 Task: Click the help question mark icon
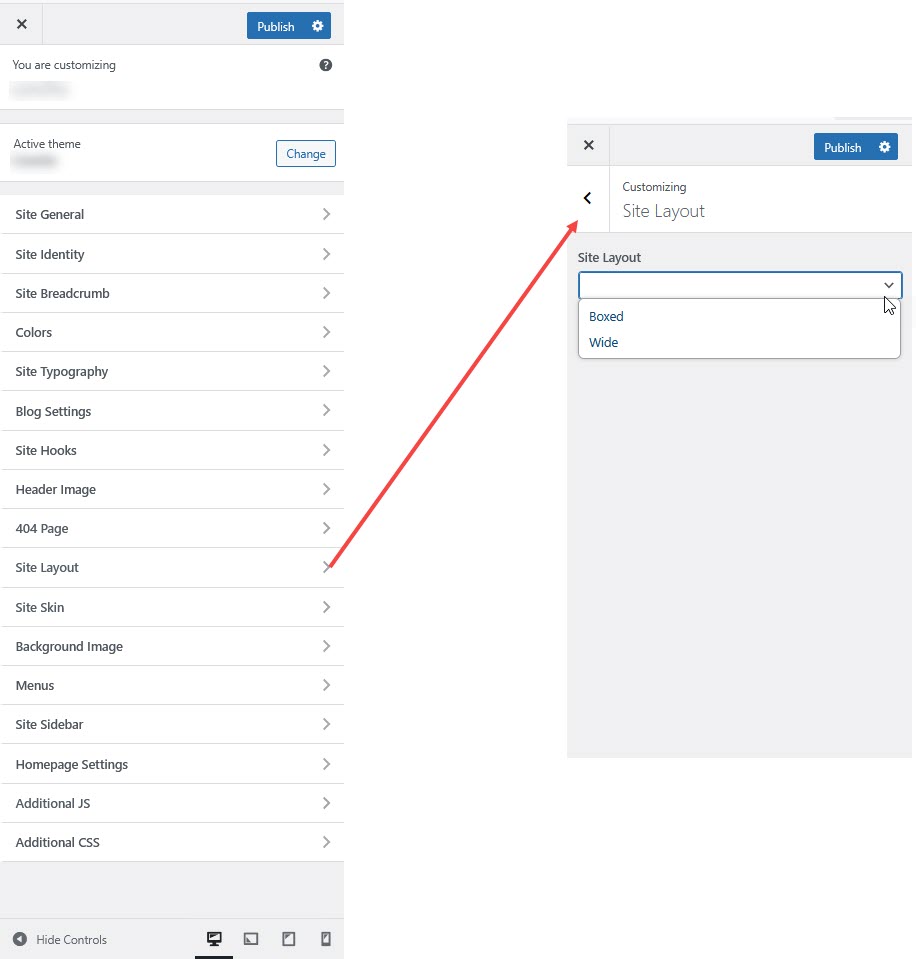[x=325, y=65]
